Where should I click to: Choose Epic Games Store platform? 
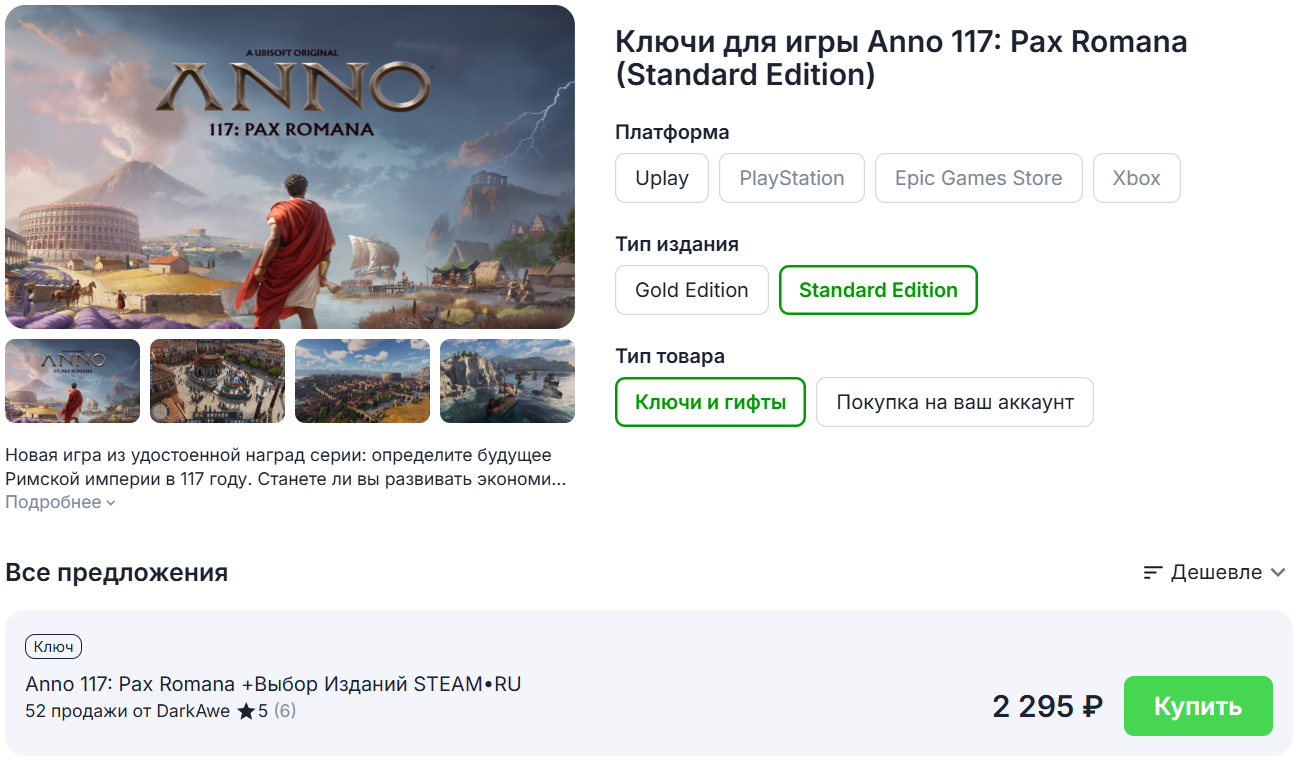[978, 178]
